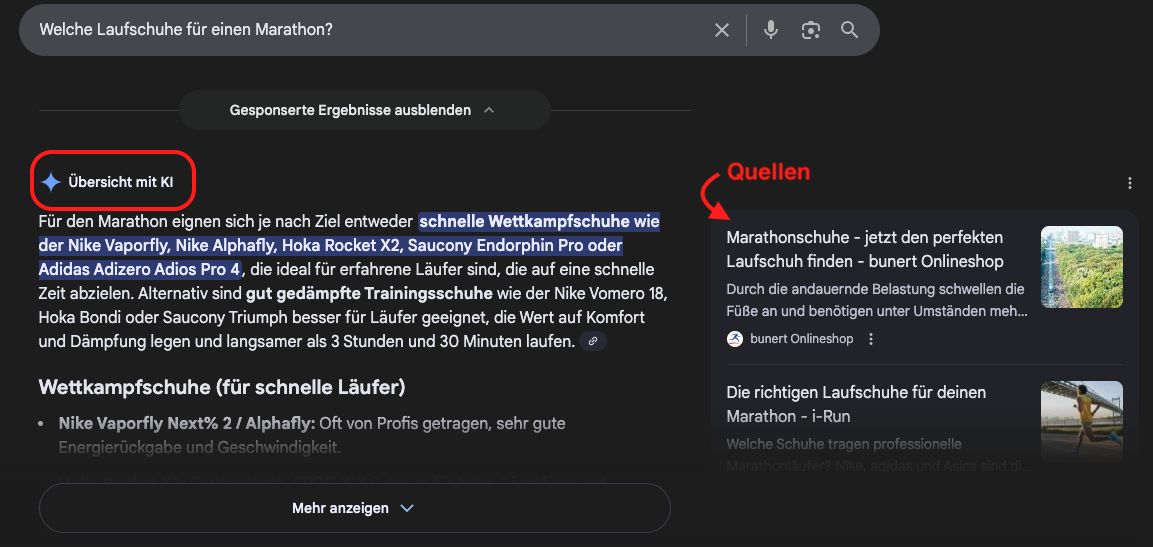This screenshot has height=547, width=1153.
Task: Open image search via the camera lens icon
Action: (x=810, y=30)
